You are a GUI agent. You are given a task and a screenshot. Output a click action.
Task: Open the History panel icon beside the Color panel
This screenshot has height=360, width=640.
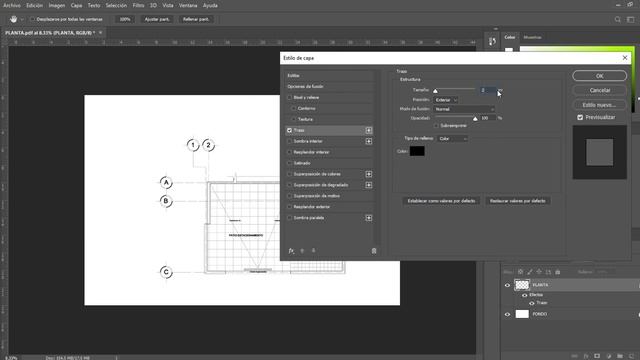pyautogui.click(x=492, y=41)
